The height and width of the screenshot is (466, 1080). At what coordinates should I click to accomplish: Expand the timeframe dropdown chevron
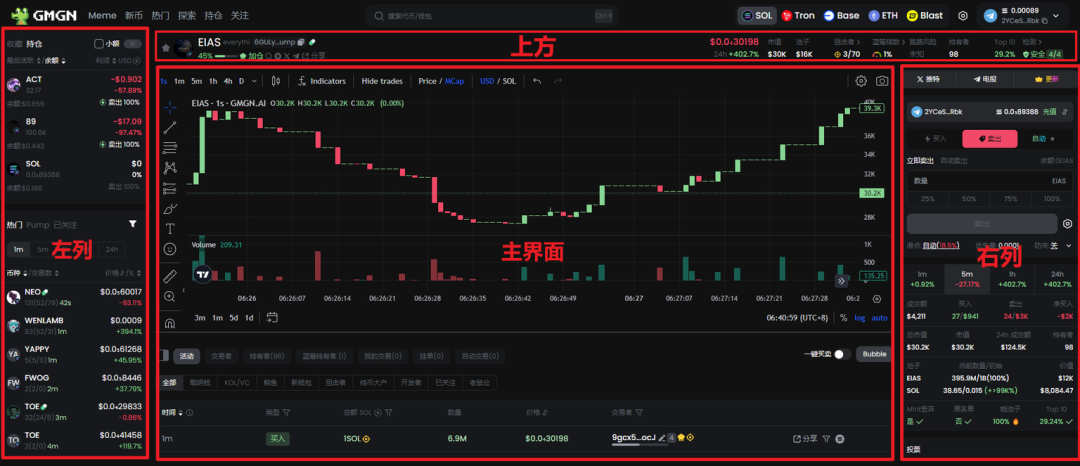(x=255, y=81)
